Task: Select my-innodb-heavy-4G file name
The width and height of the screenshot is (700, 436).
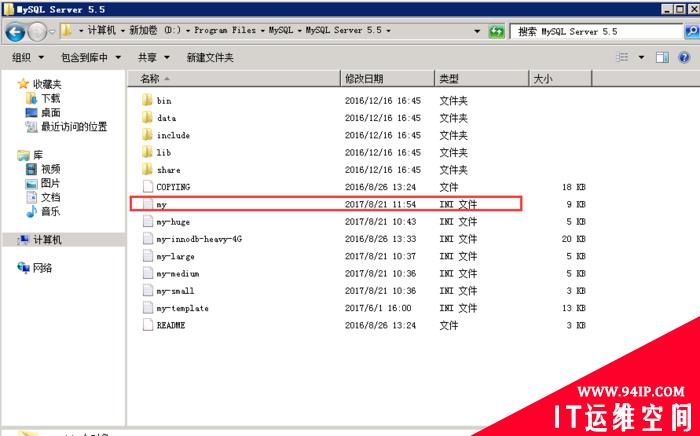Action: pyautogui.click(x=199, y=239)
